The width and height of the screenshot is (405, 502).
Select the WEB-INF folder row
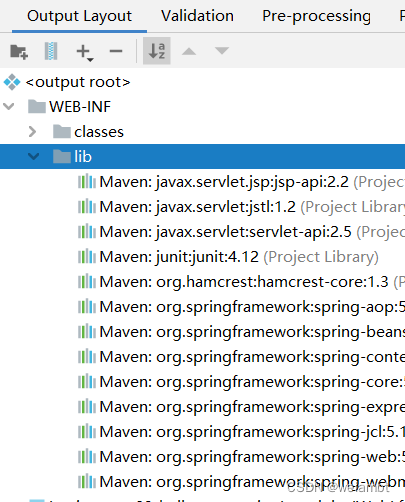tap(202, 107)
